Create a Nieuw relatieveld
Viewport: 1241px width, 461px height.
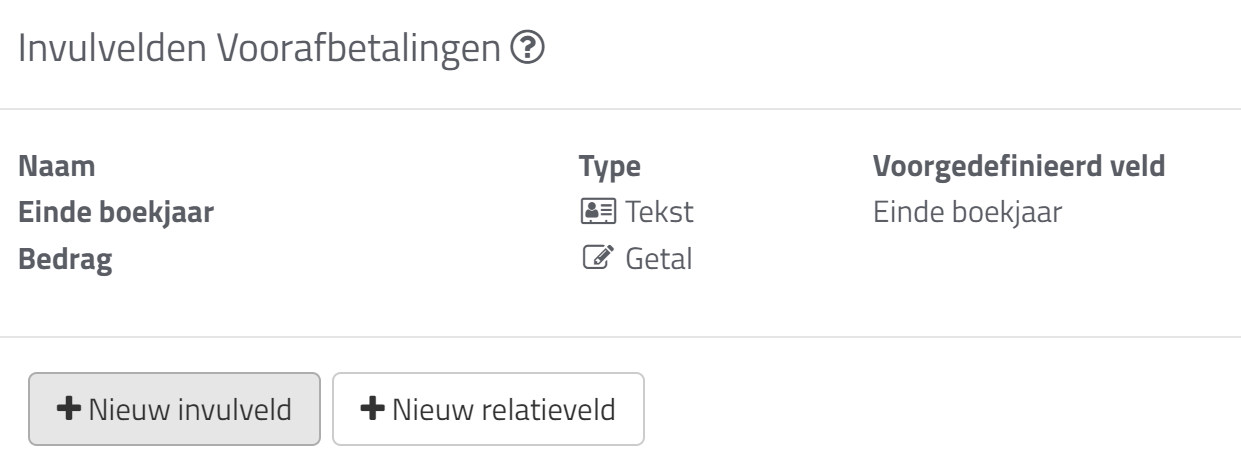[x=488, y=409]
